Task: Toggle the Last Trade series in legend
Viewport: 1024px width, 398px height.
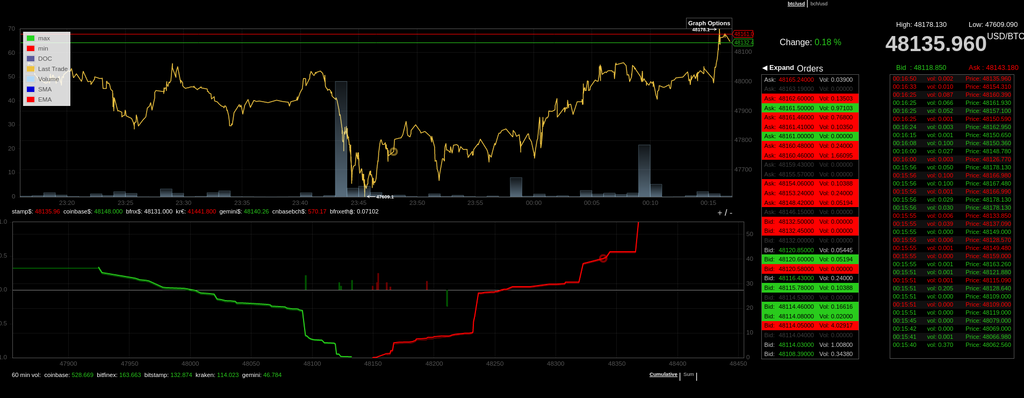Action: (47, 69)
